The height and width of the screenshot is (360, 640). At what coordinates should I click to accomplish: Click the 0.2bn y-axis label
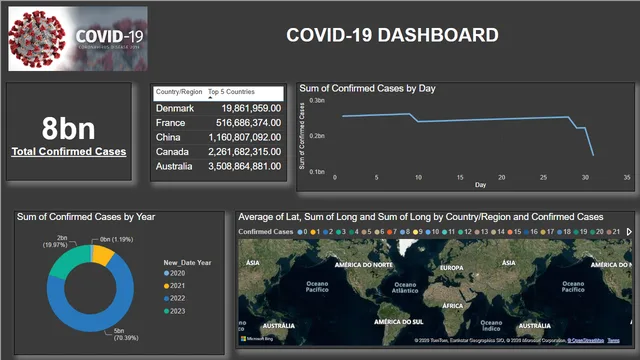(x=317, y=136)
